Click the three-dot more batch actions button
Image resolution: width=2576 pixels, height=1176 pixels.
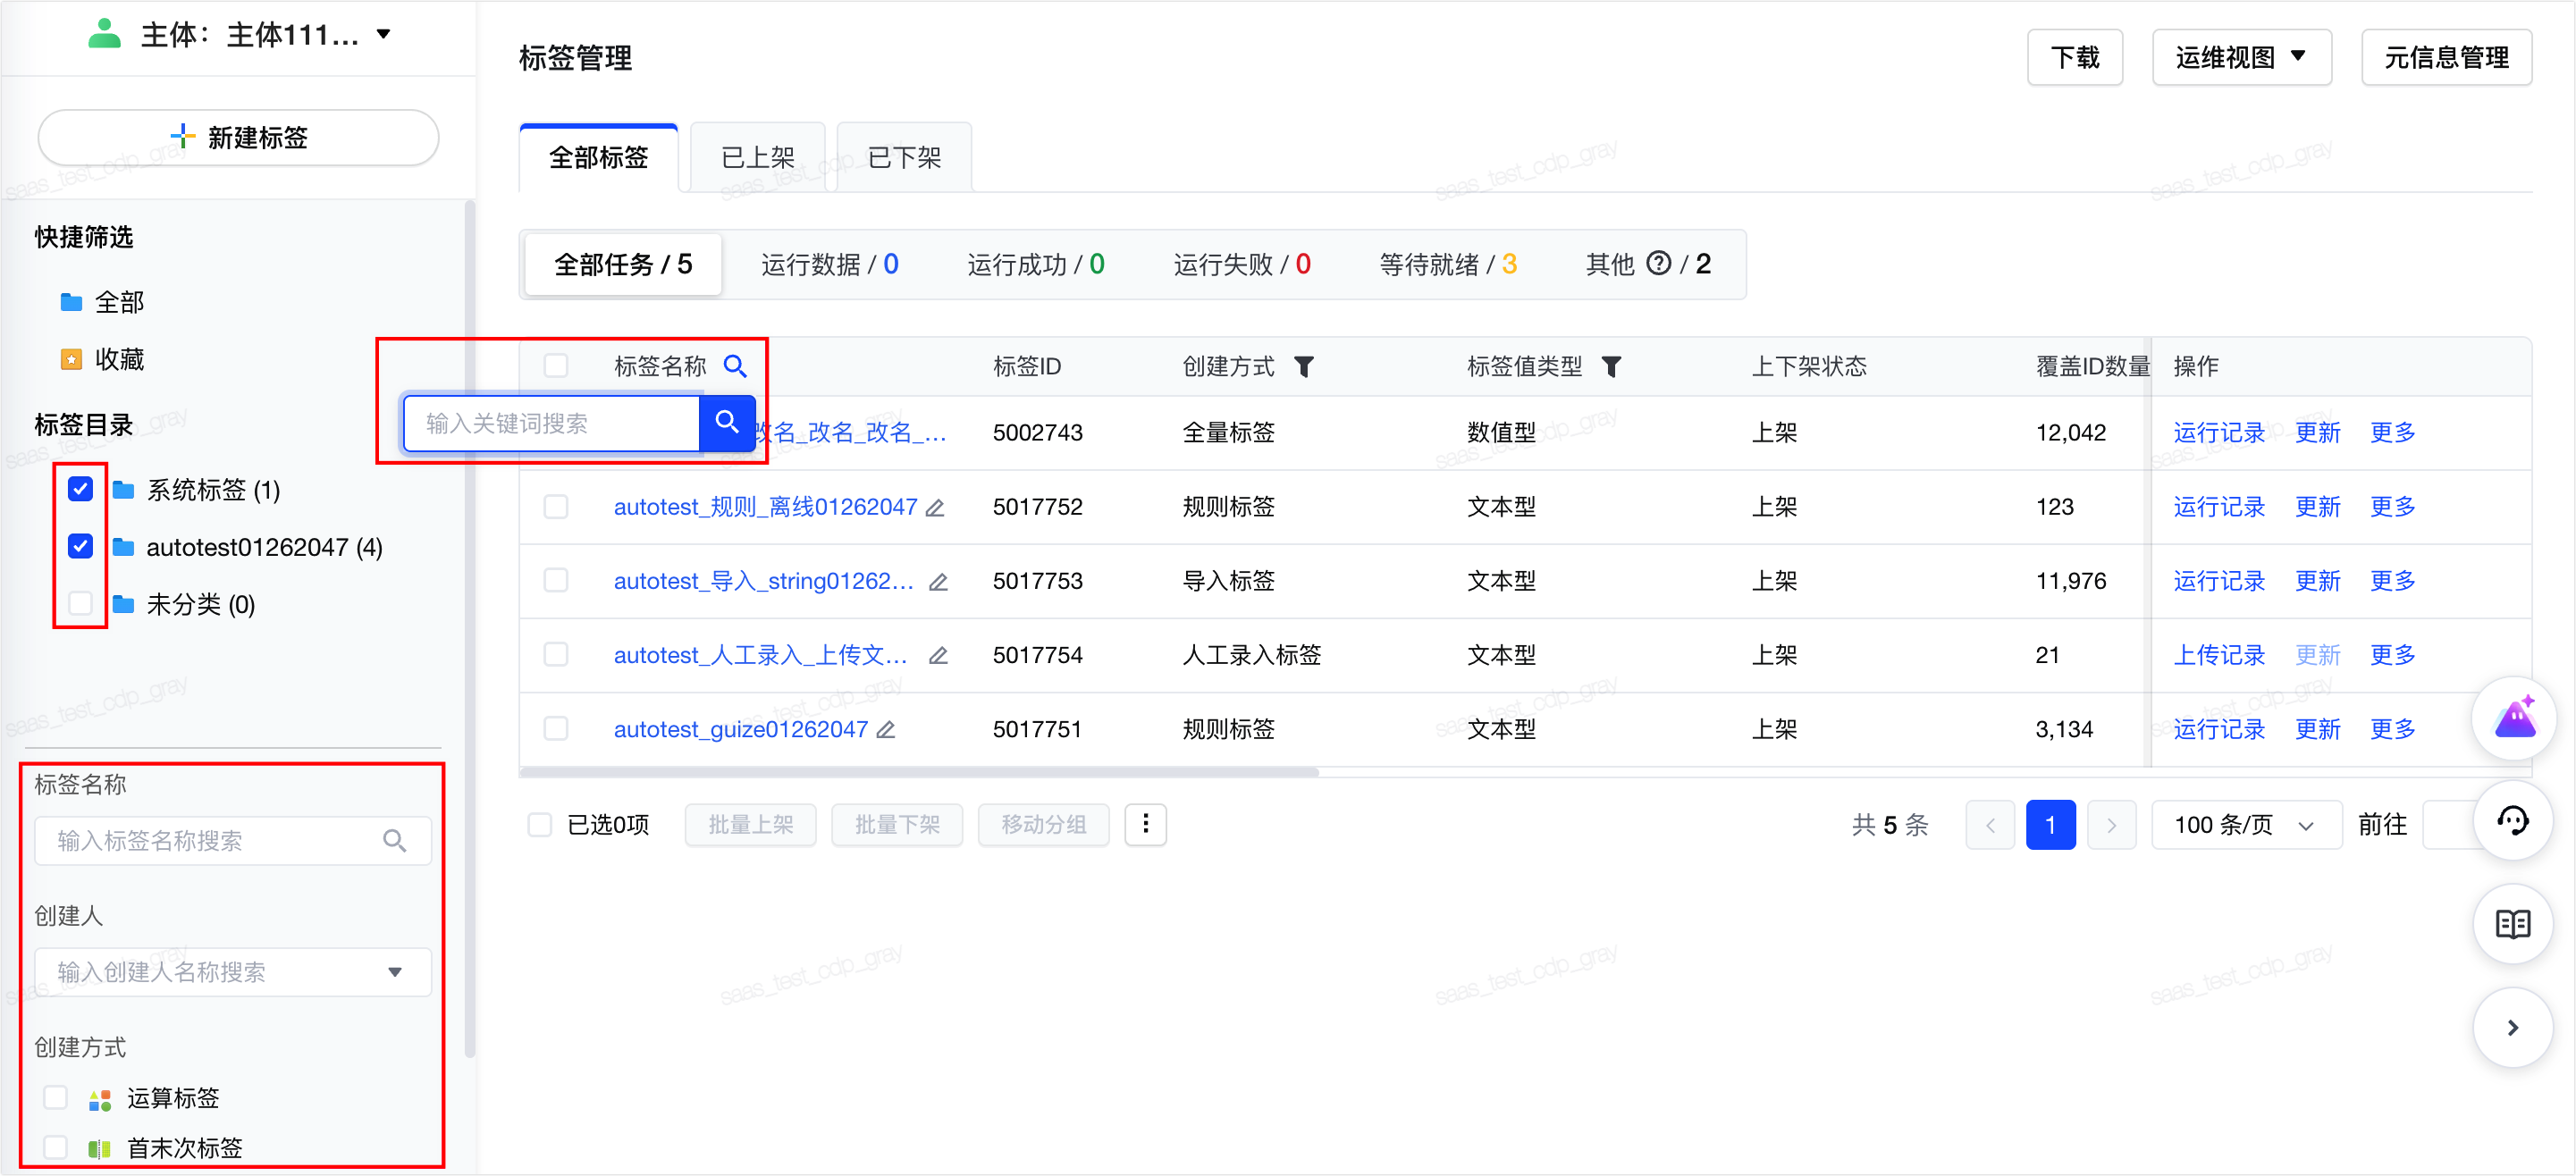[1146, 824]
